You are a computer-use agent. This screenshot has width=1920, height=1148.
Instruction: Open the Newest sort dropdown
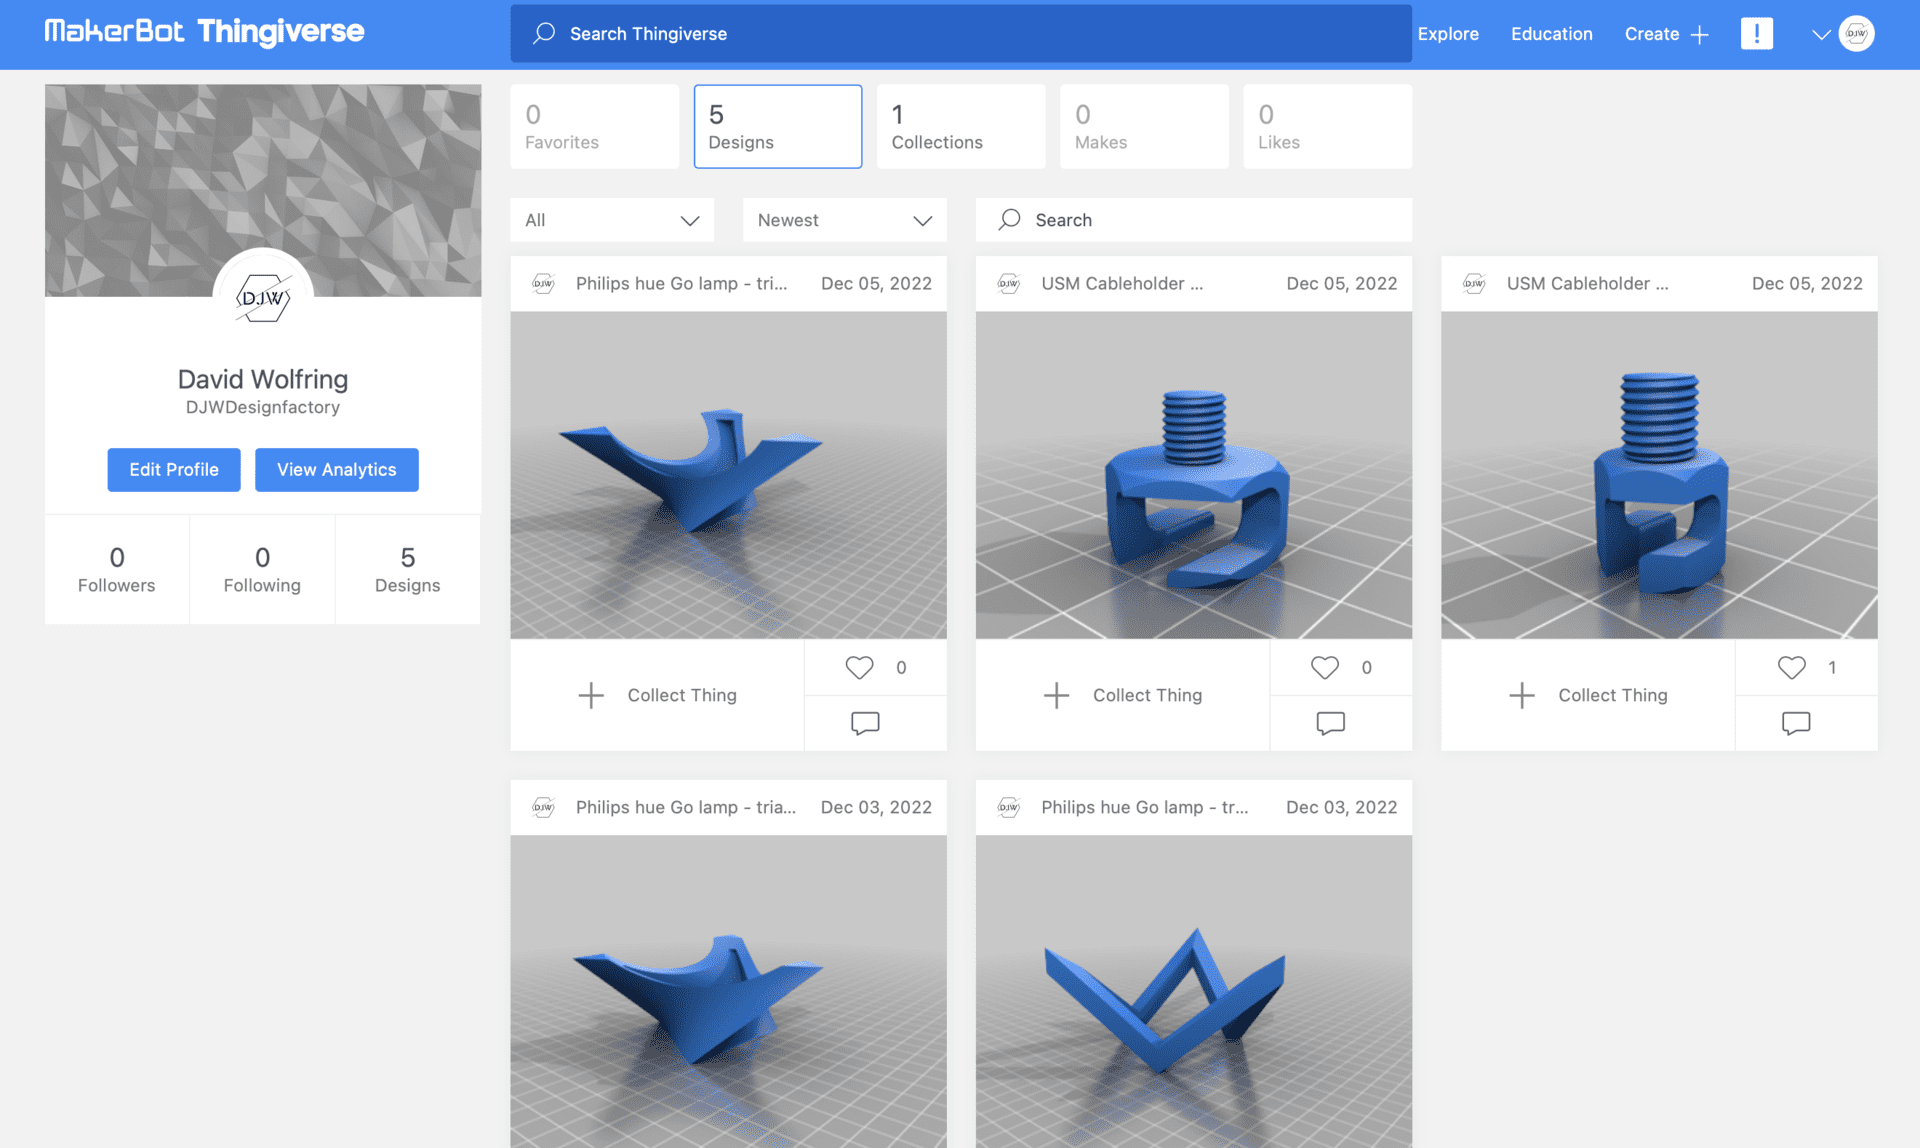coord(844,220)
